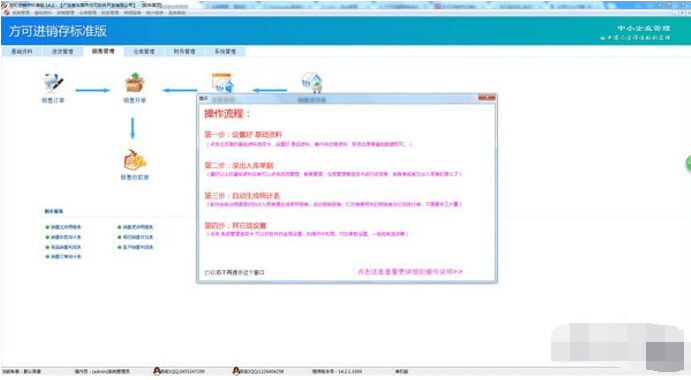Switch to the 基础资料 tab
This screenshot has width=691, height=380.
[22, 52]
